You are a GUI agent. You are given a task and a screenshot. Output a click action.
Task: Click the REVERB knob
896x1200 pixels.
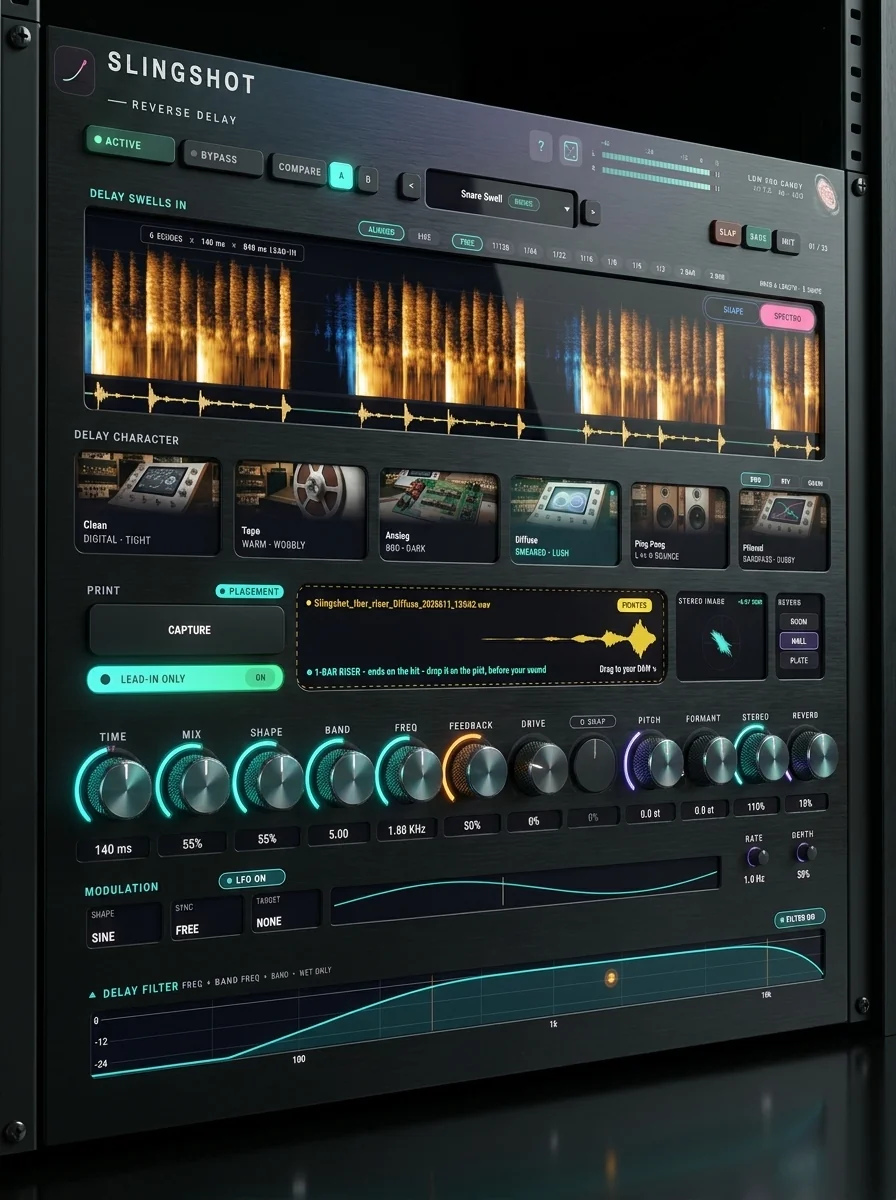pos(814,753)
